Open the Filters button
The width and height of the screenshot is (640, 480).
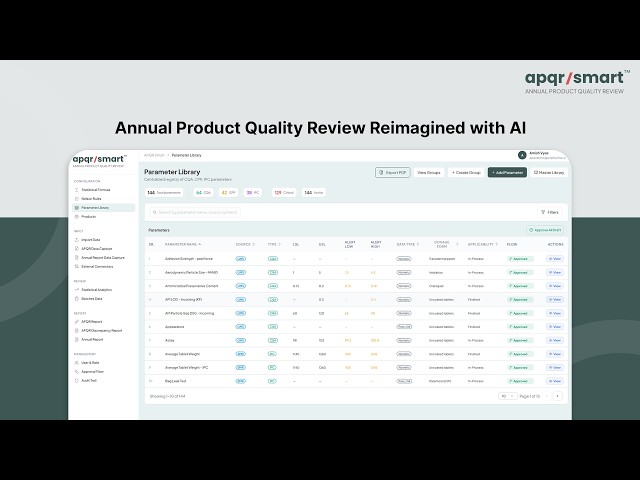click(x=550, y=212)
